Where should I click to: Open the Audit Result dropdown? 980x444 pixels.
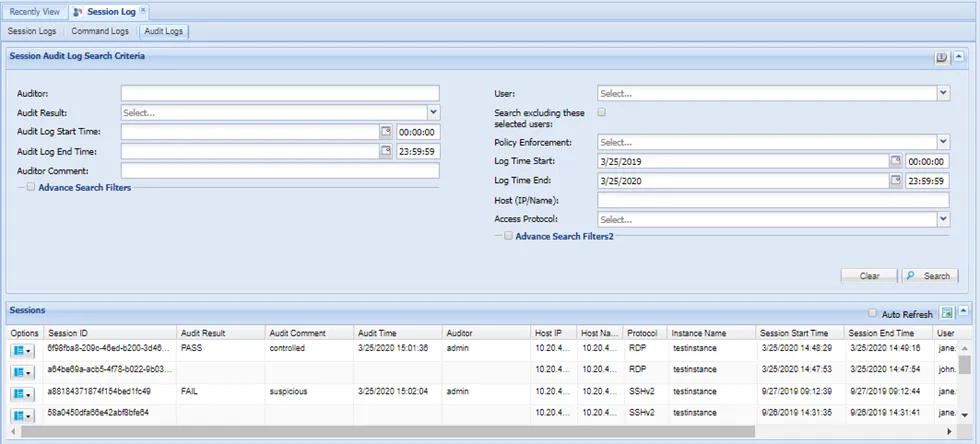tap(434, 113)
